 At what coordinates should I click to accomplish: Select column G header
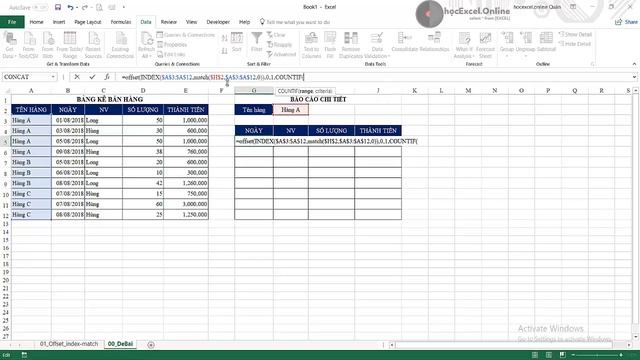254,91
